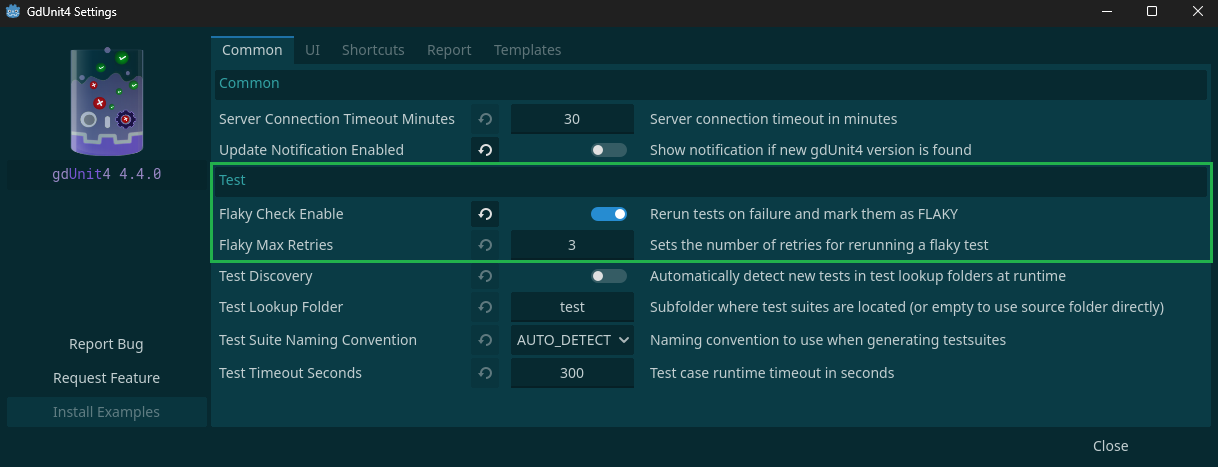The width and height of the screenshot is (1218, 467).
Task: Click reset icon for Flaky Max Retries
Action: point(485,245)
